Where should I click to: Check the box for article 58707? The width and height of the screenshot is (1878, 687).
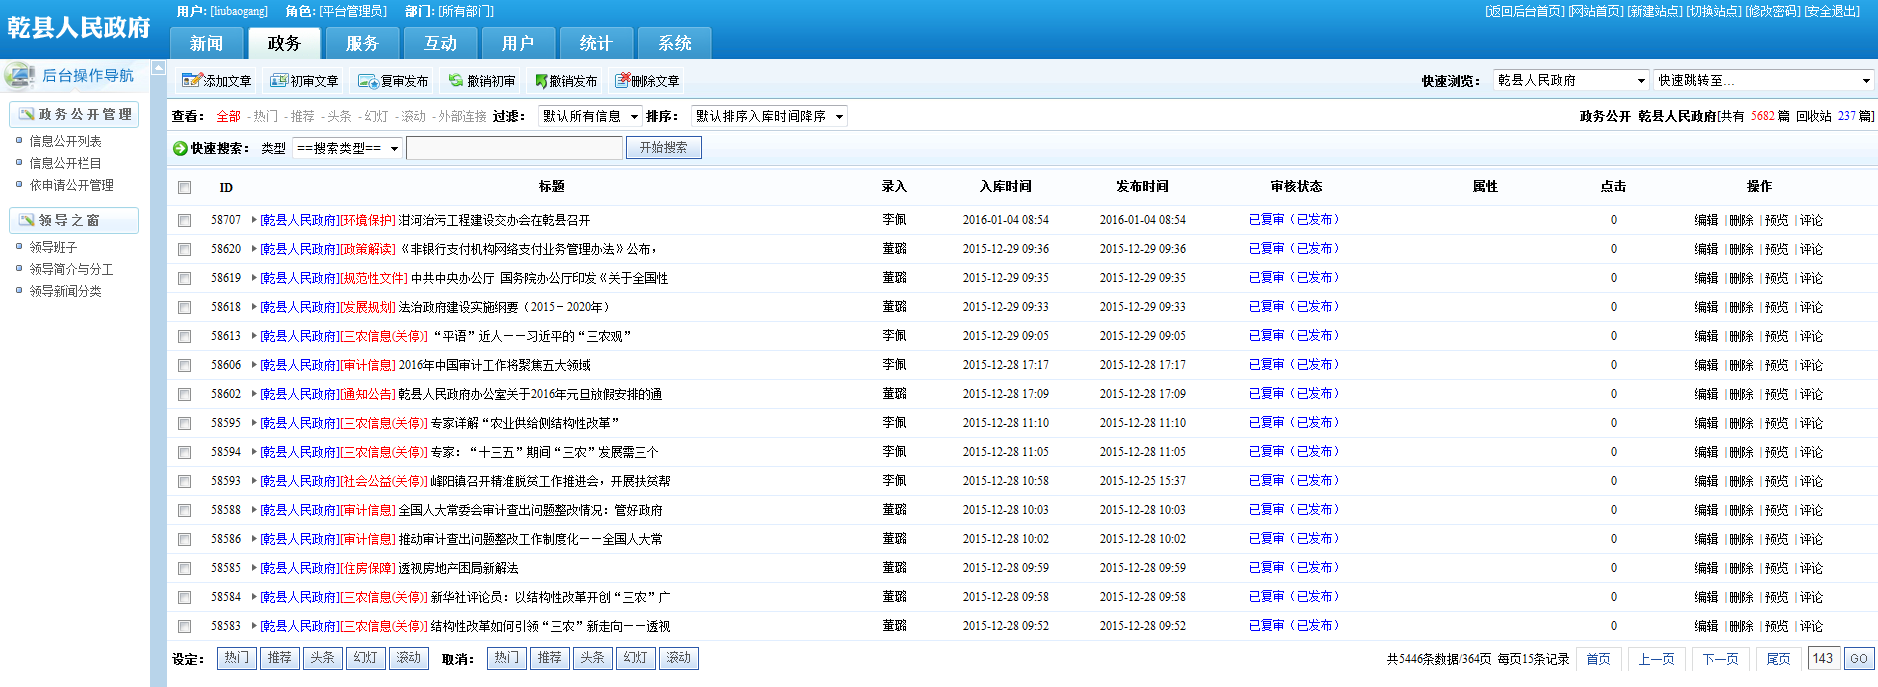pos(184,220)
